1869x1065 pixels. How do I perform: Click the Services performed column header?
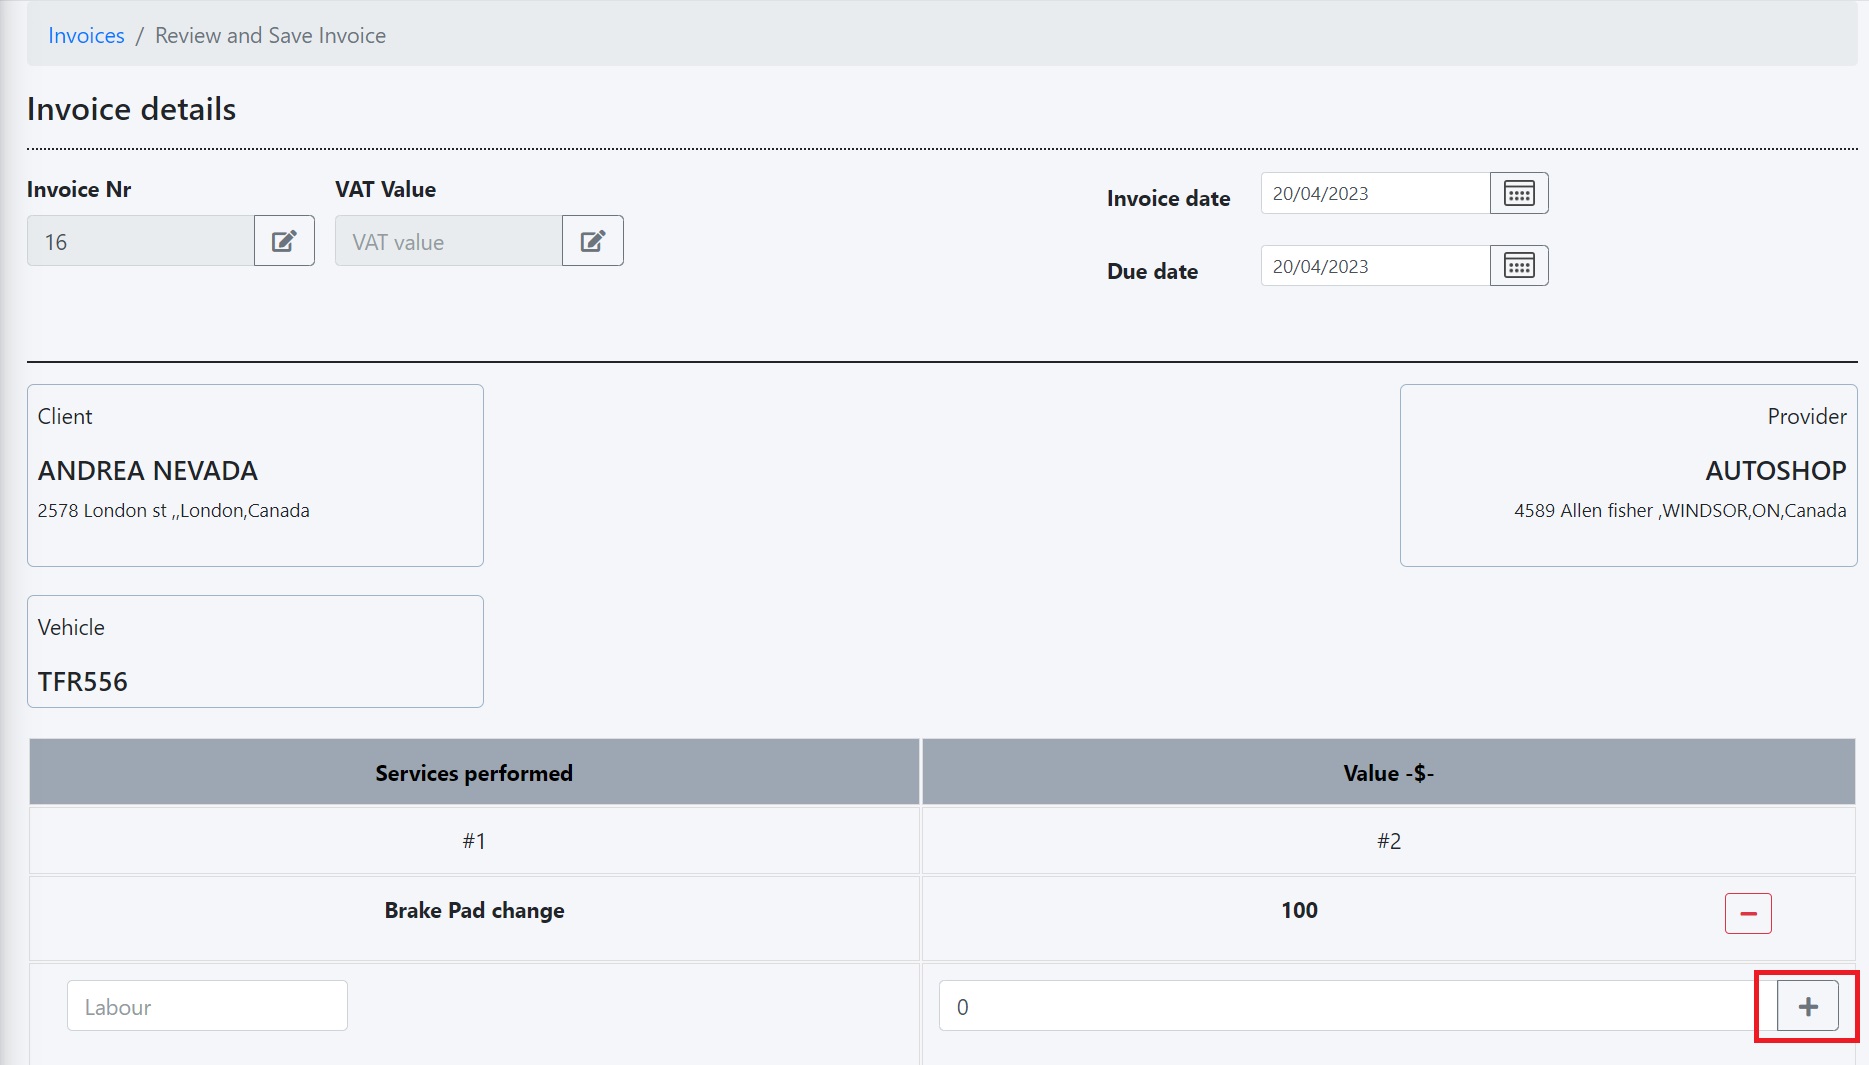474,772
